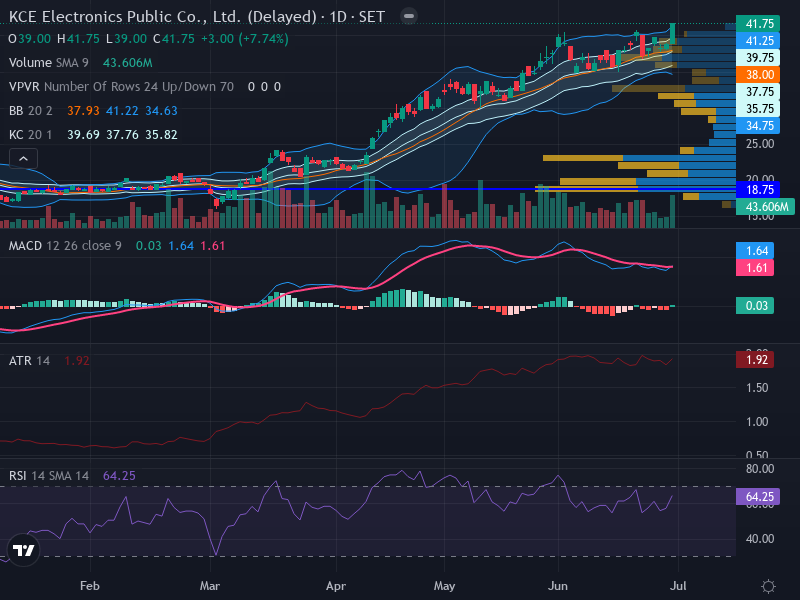
Task: Select the MACD 12 26 close 9 legend
Action: click(65, 246)
